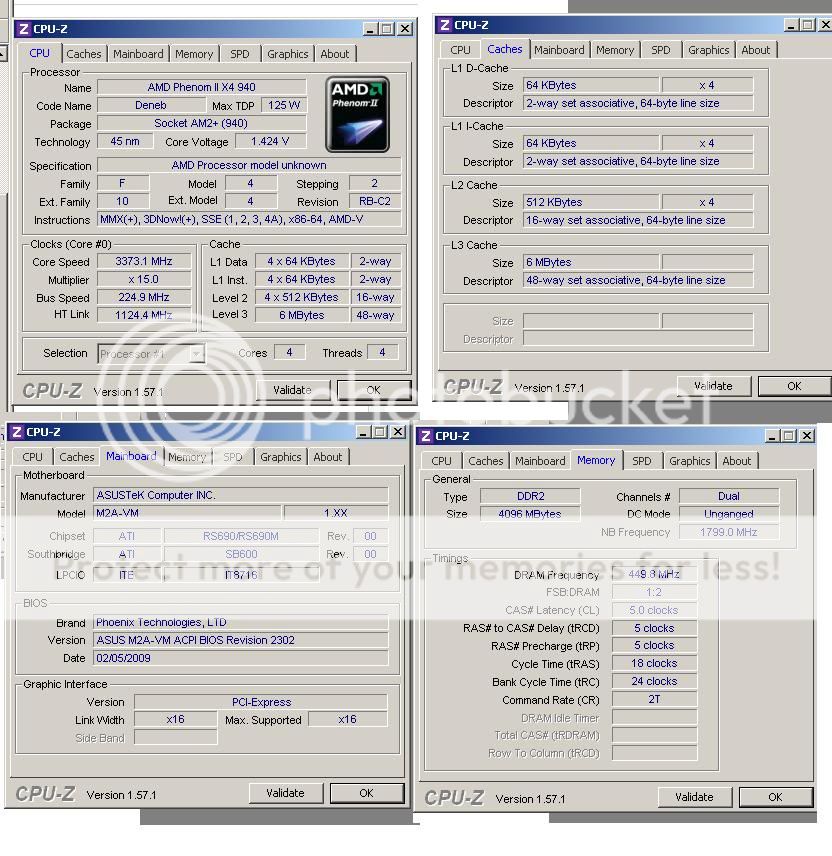Screen dimensions: 832x856
Task: Click OK in the DDR2 timings window
Action: (x=776, y=797)
